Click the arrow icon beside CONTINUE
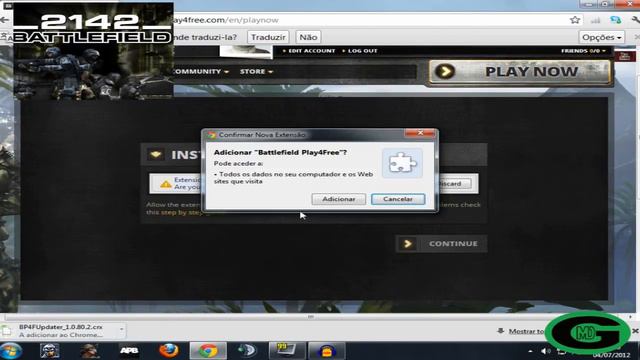This screenshot has height=360, width=640. [407, 244]
